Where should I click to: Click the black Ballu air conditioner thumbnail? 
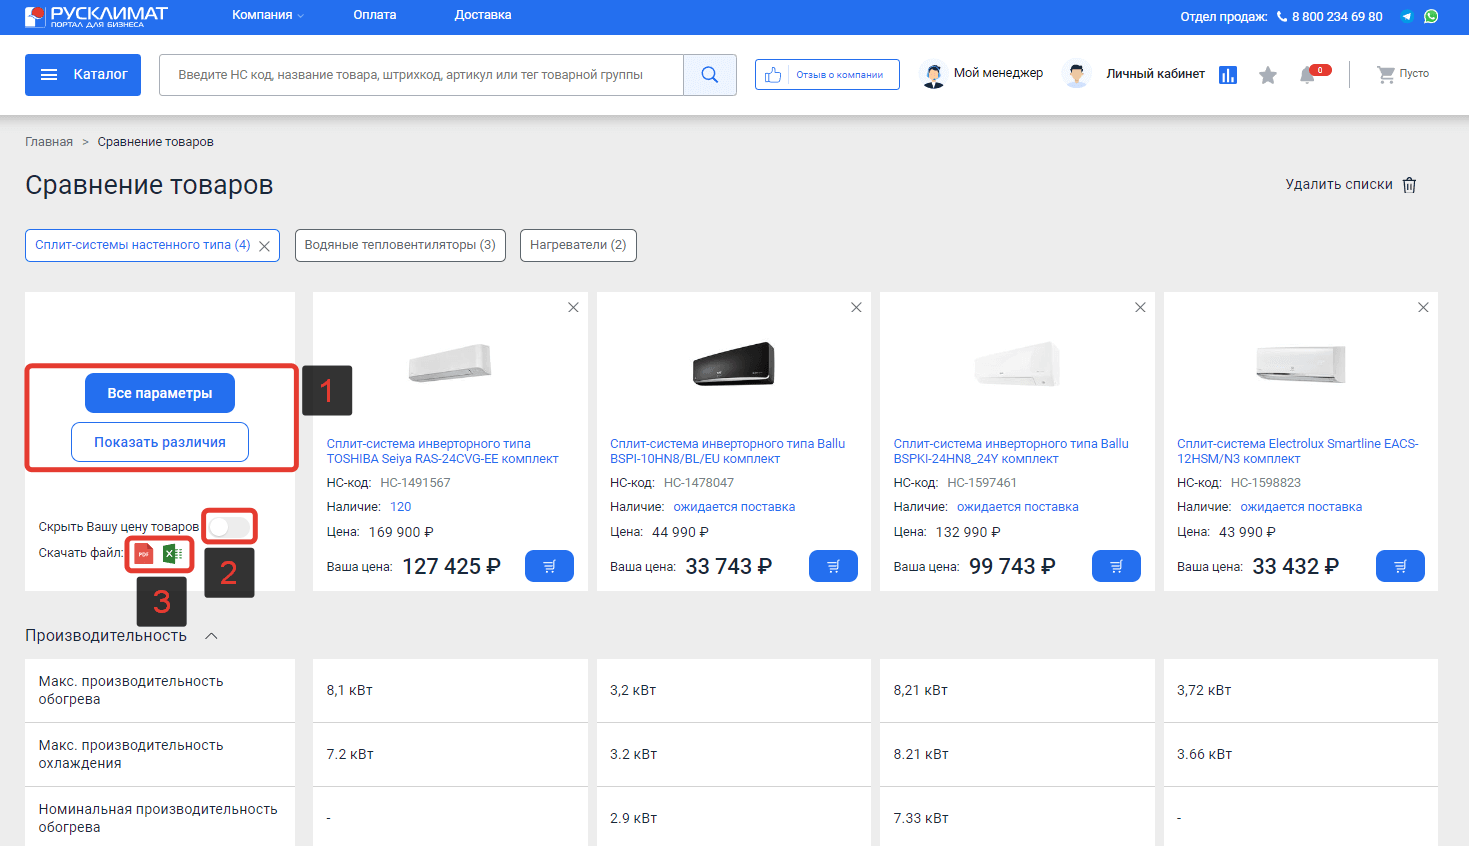[733, 364]
